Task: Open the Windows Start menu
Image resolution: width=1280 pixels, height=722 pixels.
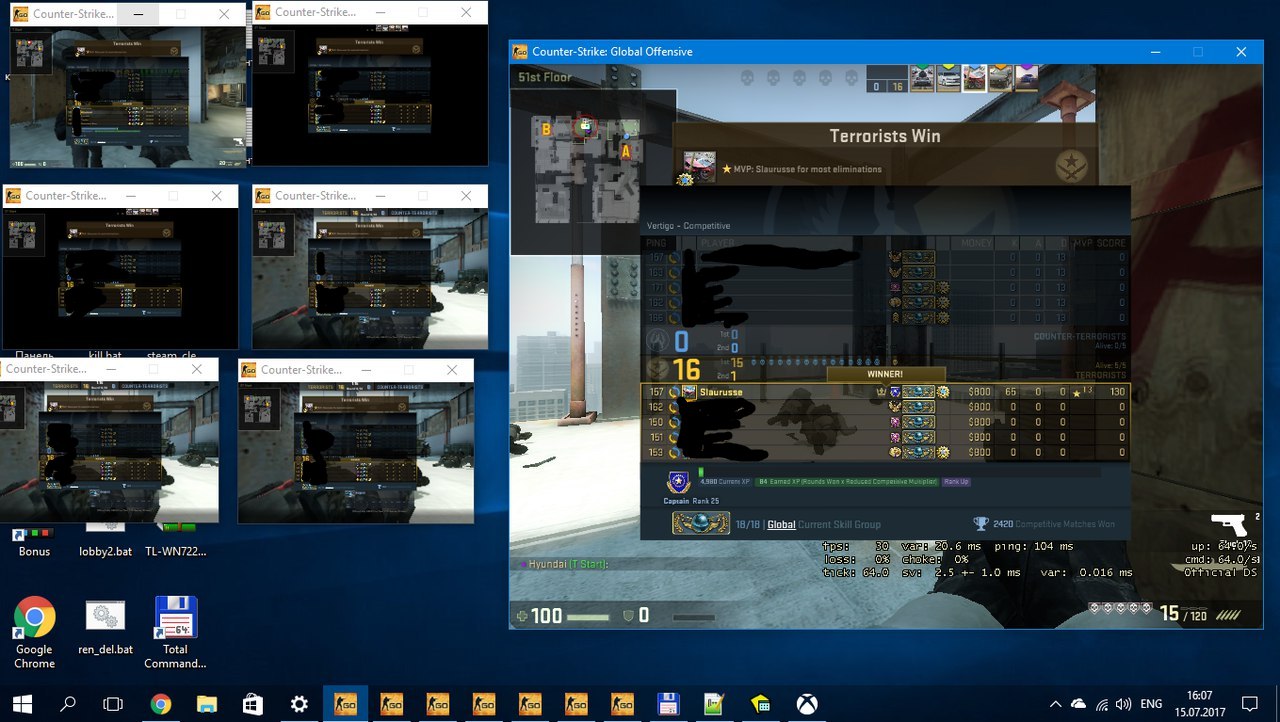Action: tap(22, 704)
